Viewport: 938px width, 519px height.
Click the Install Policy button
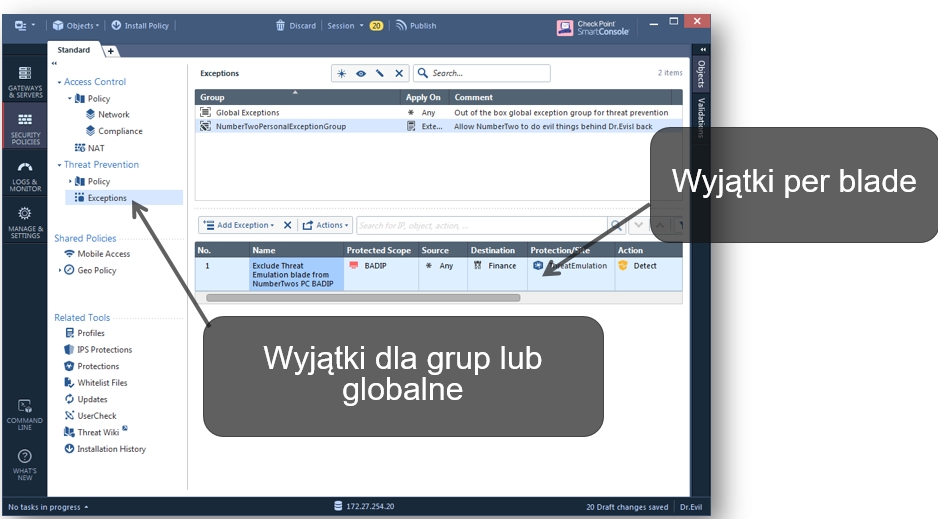pos(140,25)
